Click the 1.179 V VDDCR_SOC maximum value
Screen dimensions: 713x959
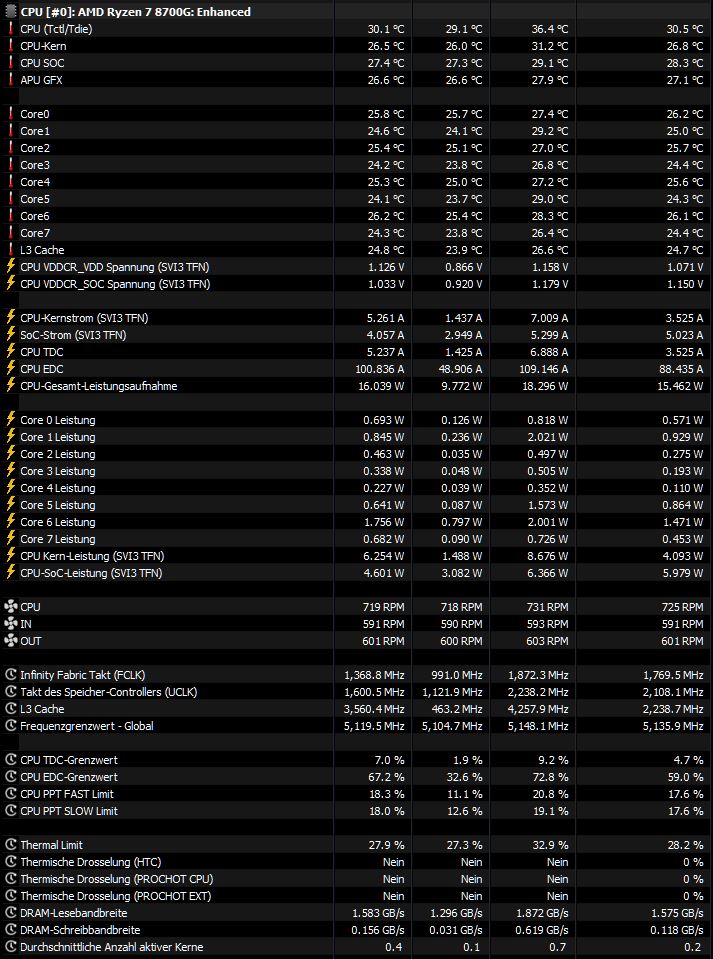point(550,284)
